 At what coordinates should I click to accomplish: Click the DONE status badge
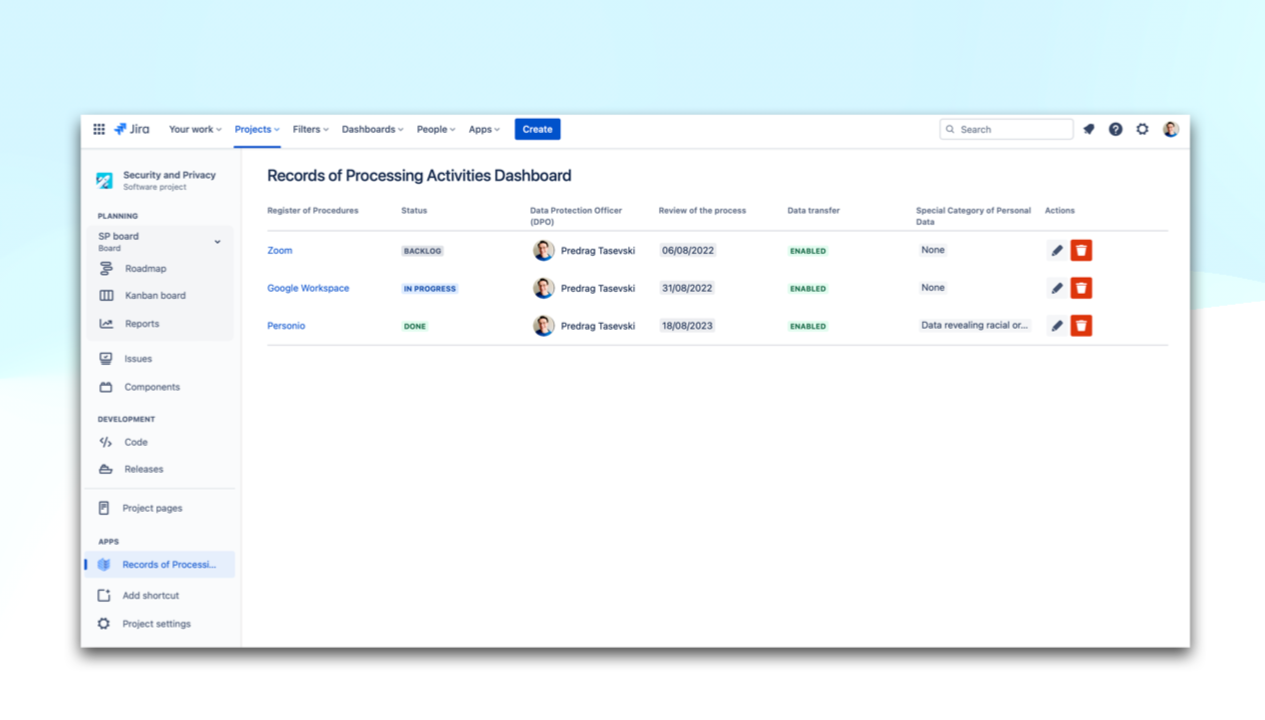point(415,327)
